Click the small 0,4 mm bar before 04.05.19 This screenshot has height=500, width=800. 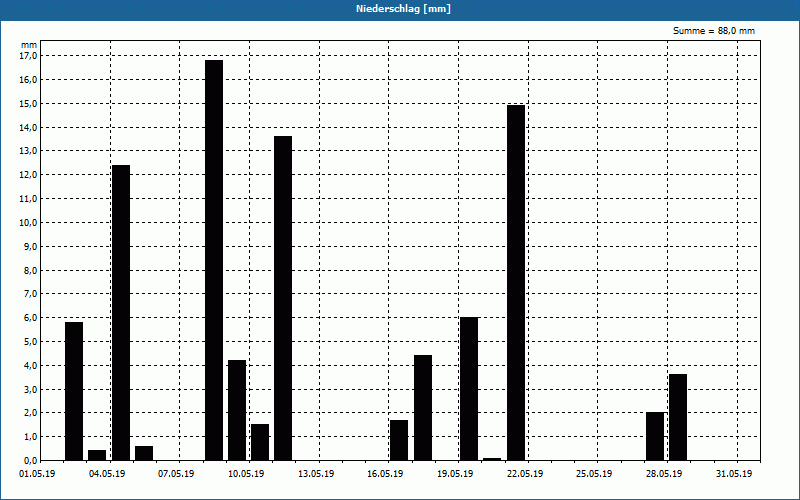97,455
